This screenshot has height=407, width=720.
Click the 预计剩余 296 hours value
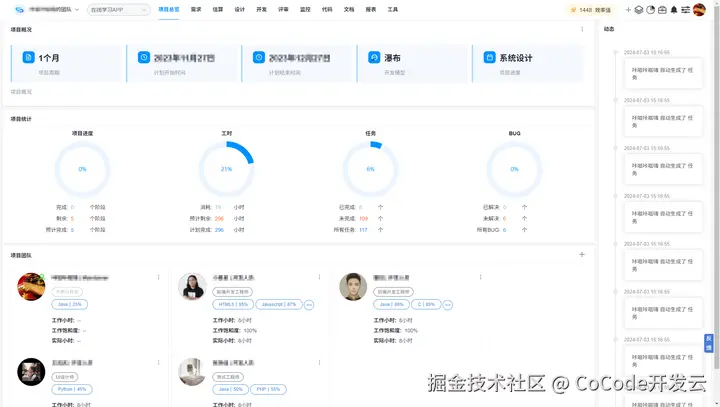click(217, 219)
